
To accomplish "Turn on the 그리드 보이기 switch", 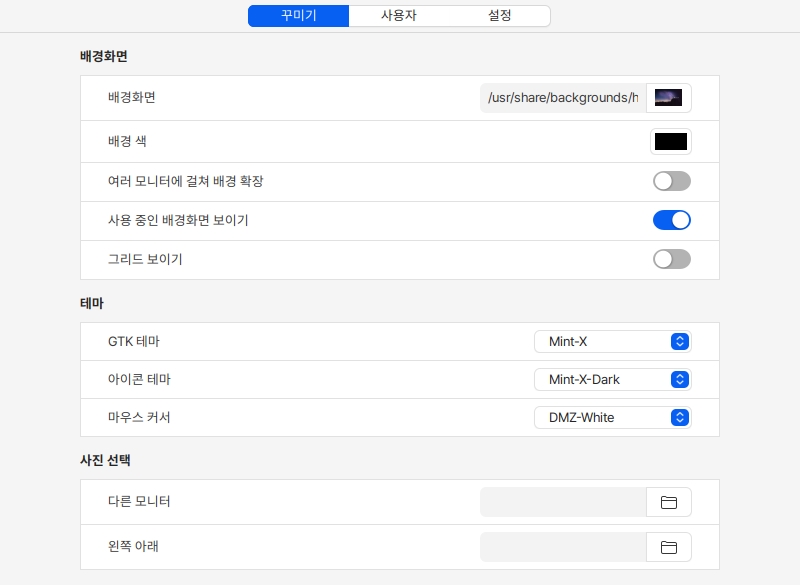I will pos(671,259).
